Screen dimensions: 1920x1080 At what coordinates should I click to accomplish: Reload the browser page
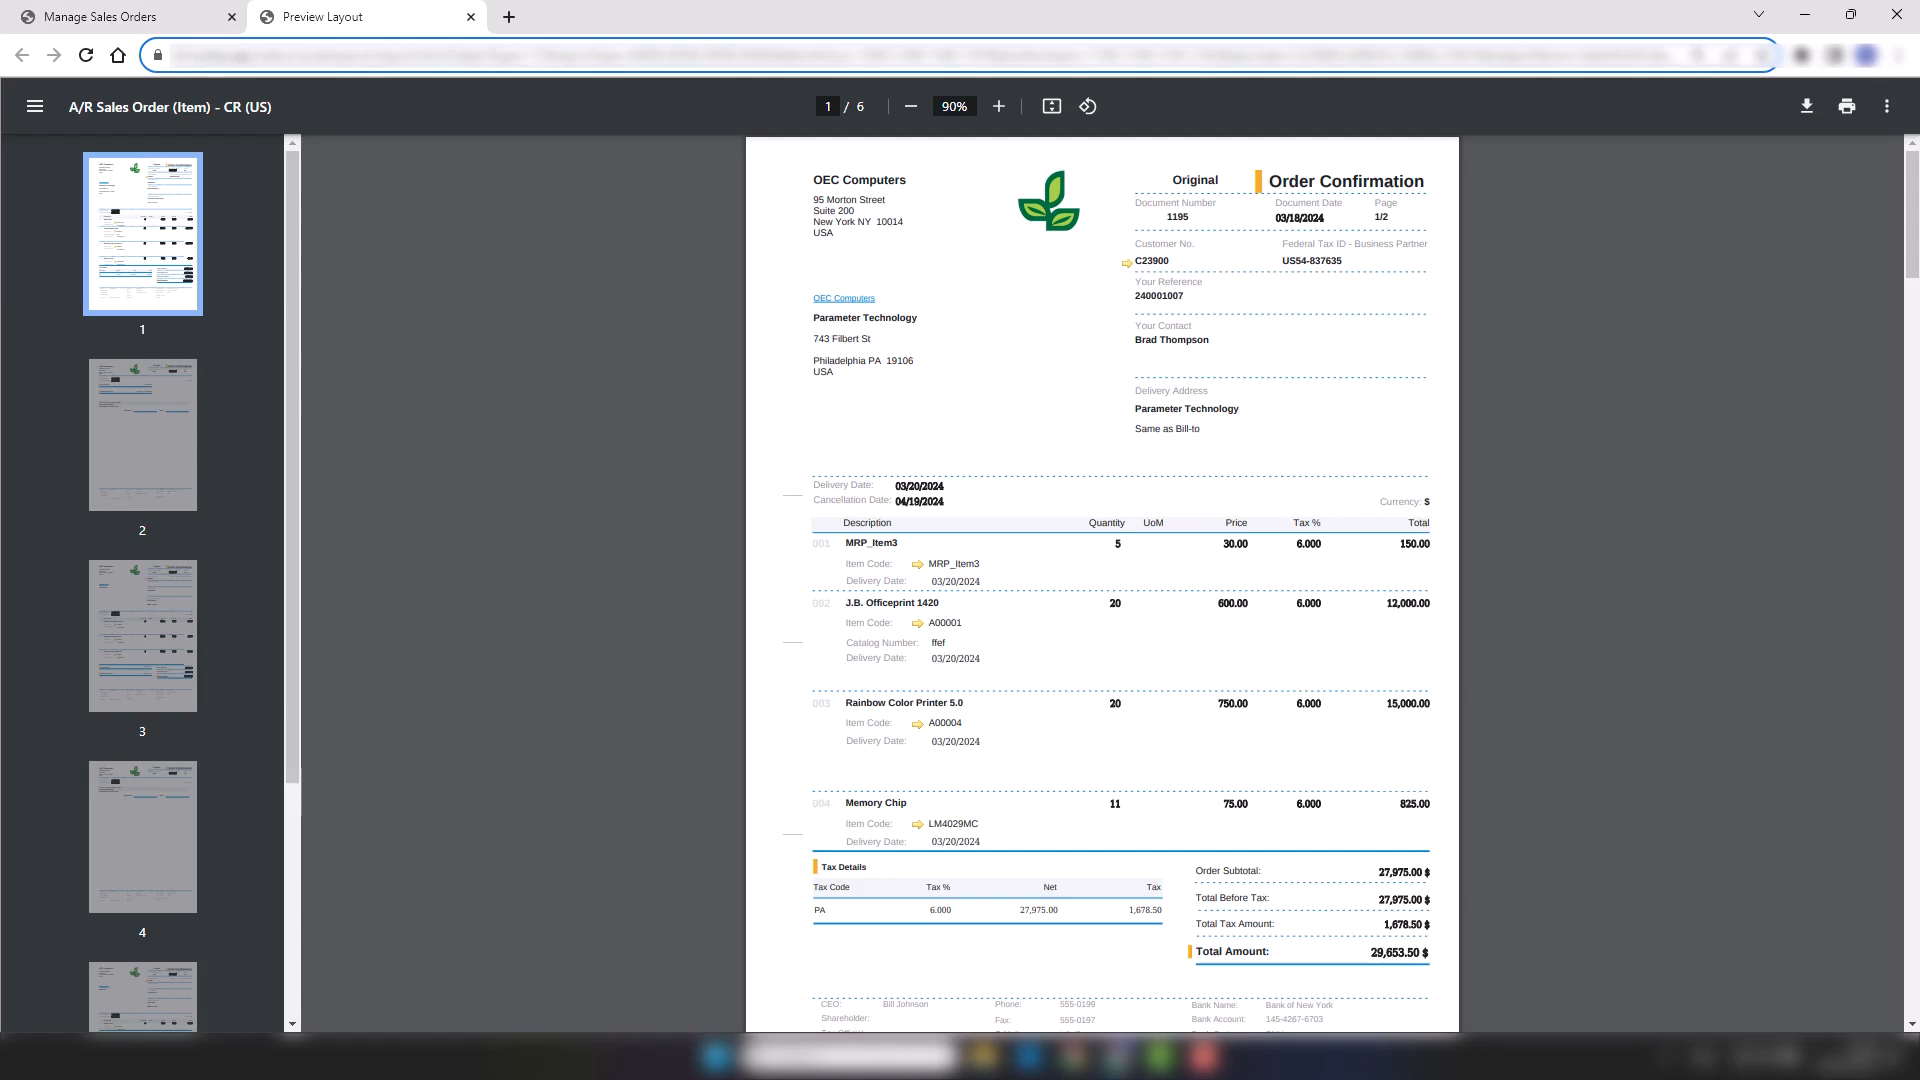[86, 55]
